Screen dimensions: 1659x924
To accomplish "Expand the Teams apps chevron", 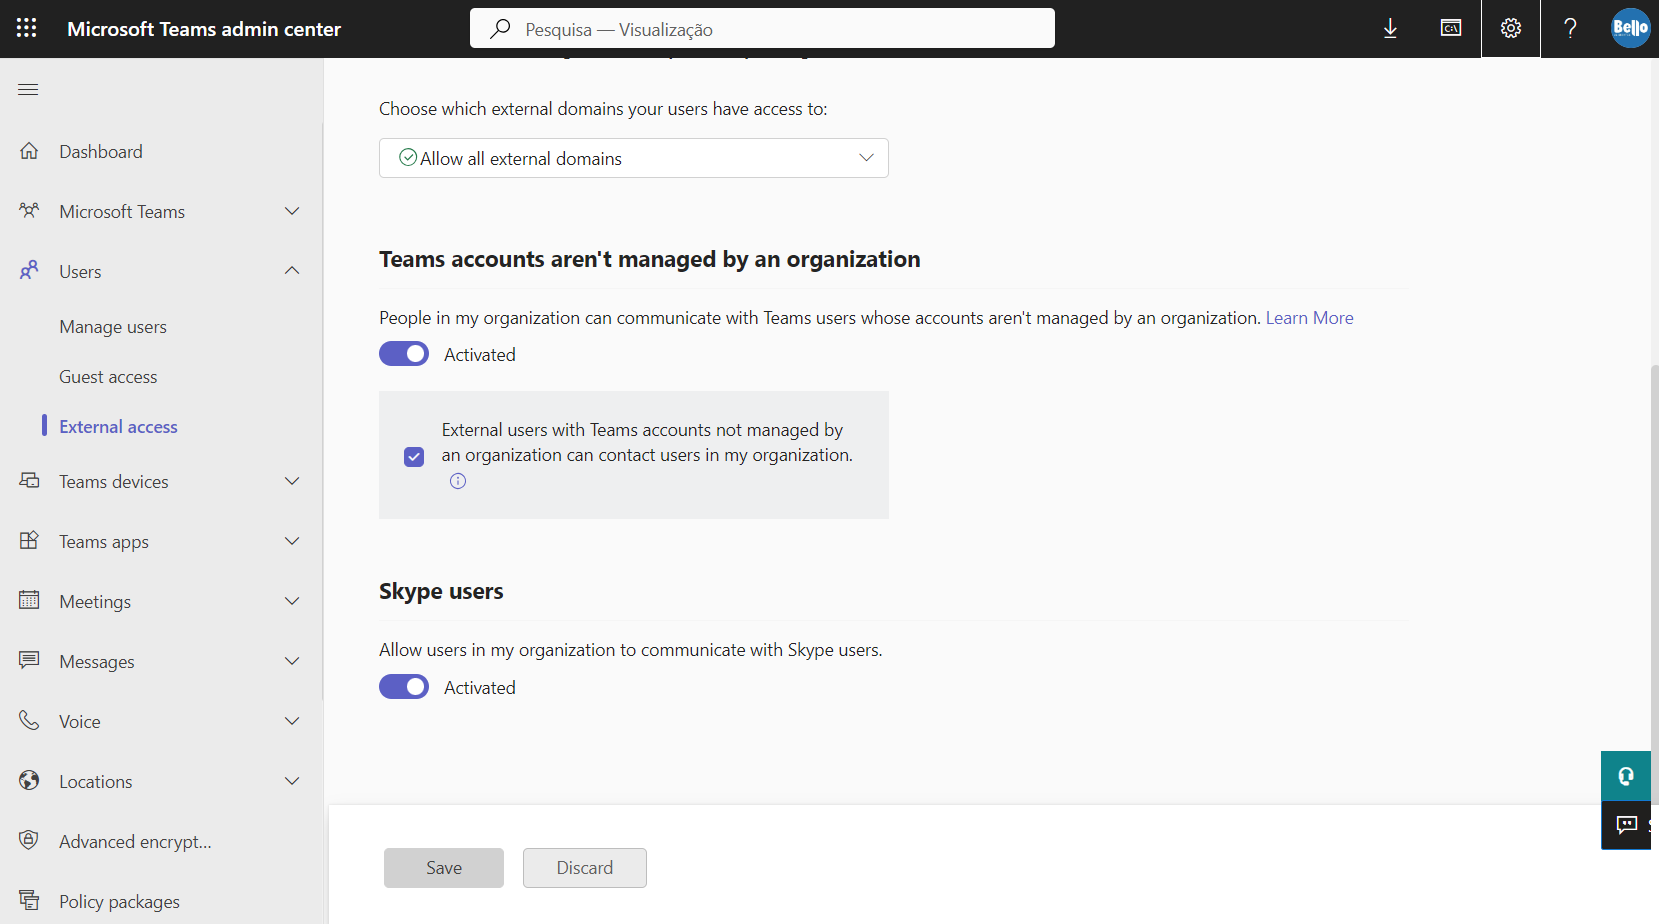I will pyautogui.click(x=292, y=541).
